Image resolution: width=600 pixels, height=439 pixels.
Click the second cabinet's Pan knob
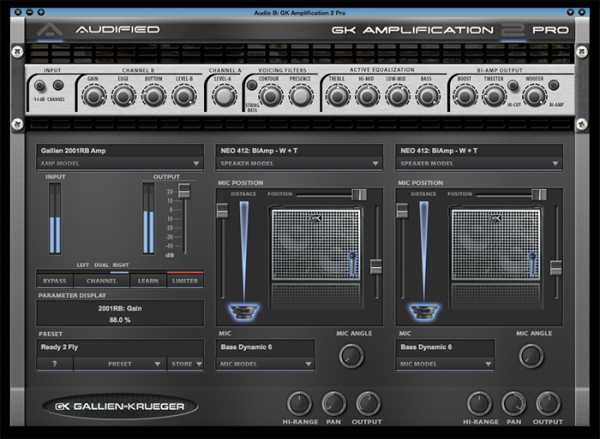click(x=514, y=403)
